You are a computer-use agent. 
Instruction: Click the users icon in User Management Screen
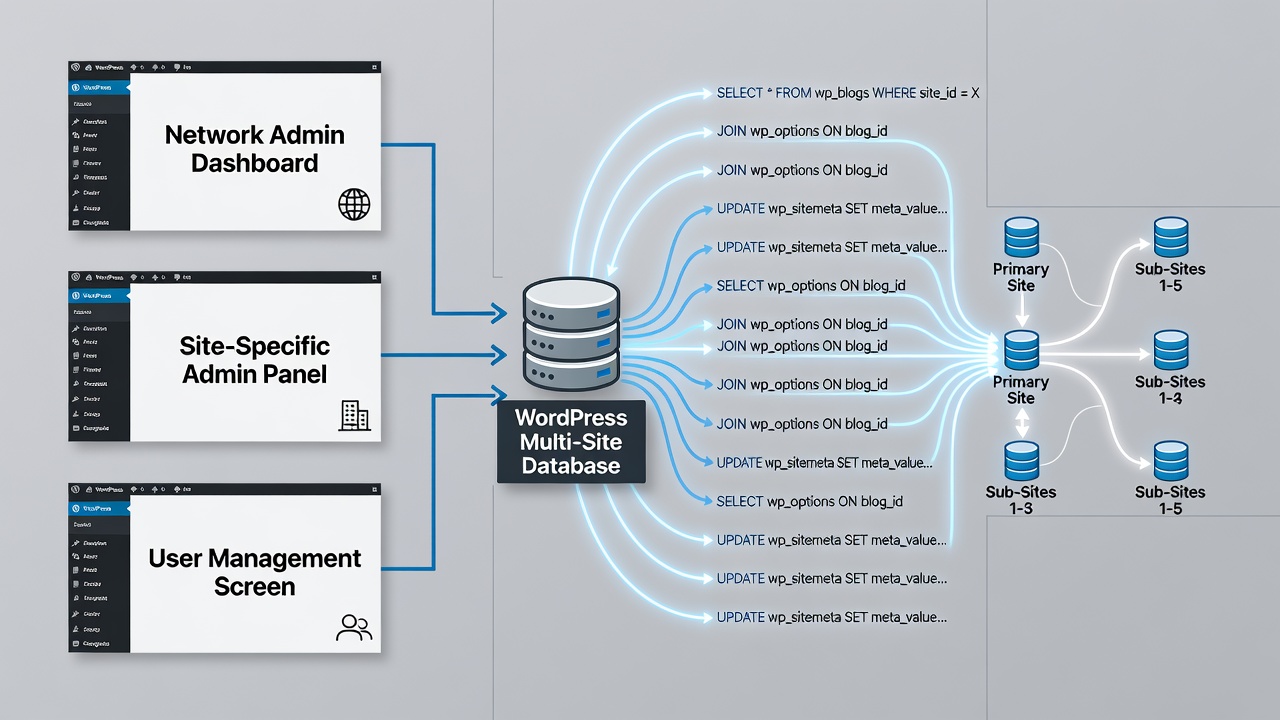(354, 627)
